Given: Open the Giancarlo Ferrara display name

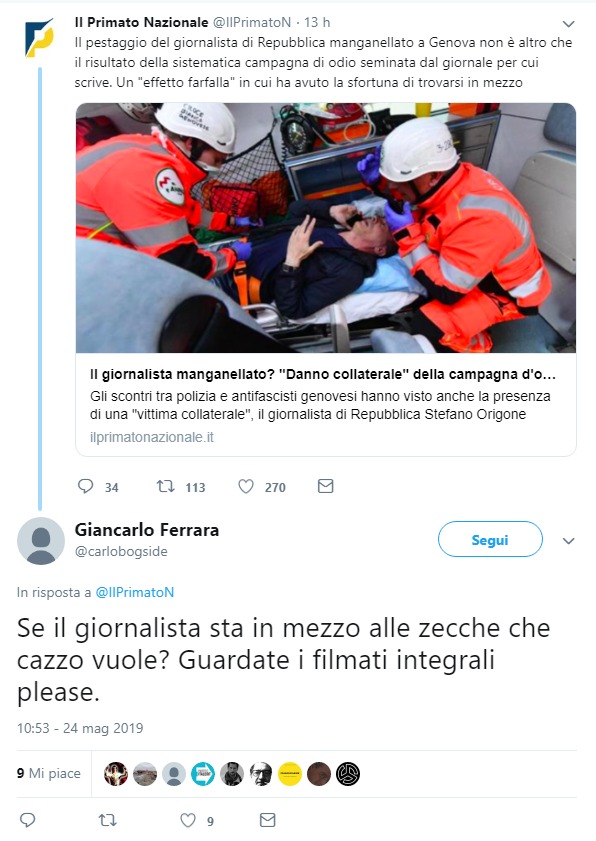Looking at the screenshot, I should (147, 530).
